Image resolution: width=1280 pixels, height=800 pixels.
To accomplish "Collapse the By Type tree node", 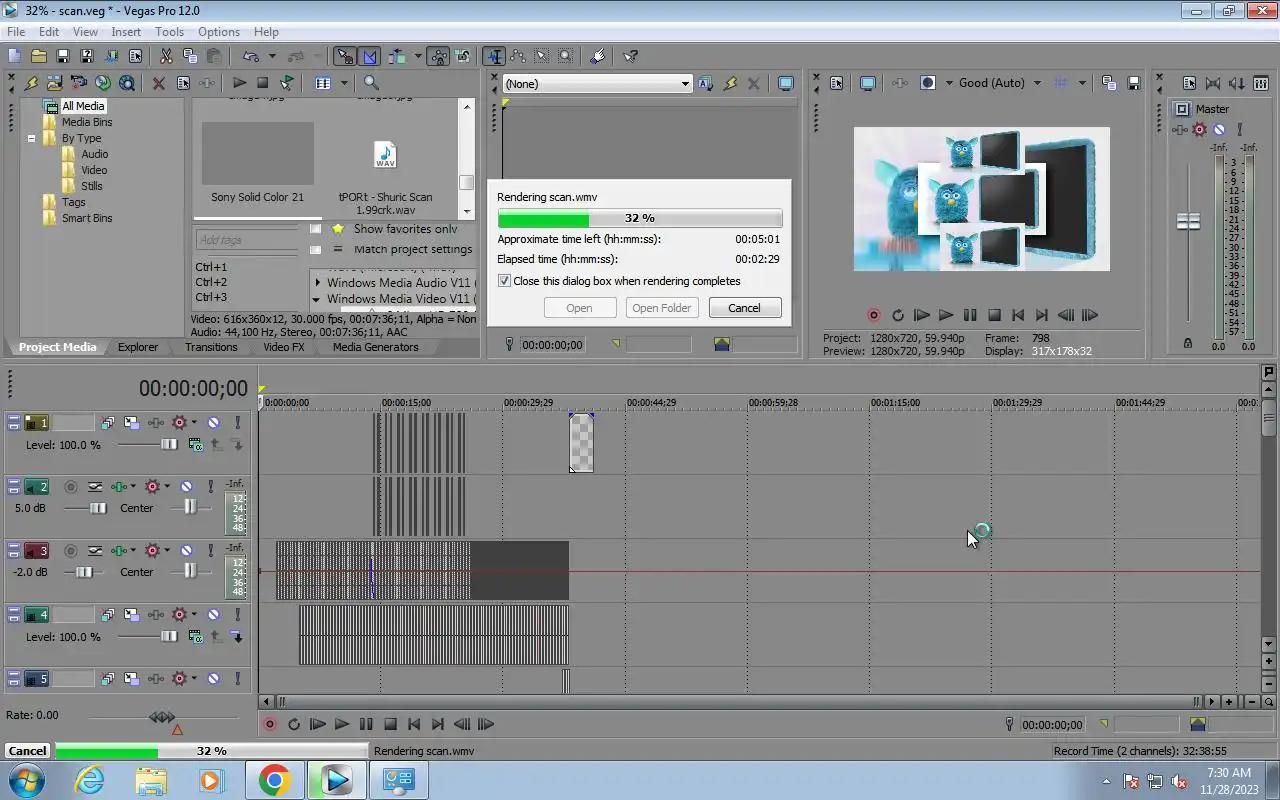I will click(x=31, y=138).
